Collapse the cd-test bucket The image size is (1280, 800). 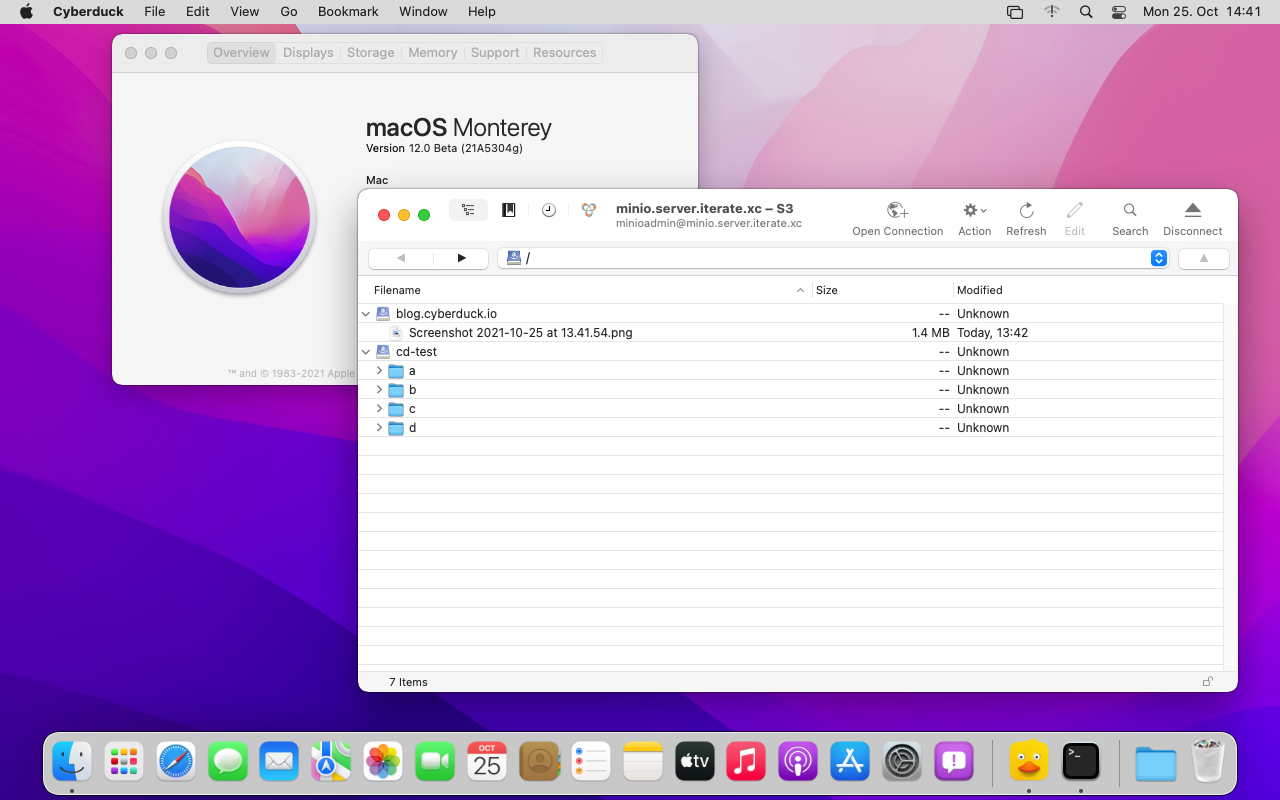click(366, 352)
